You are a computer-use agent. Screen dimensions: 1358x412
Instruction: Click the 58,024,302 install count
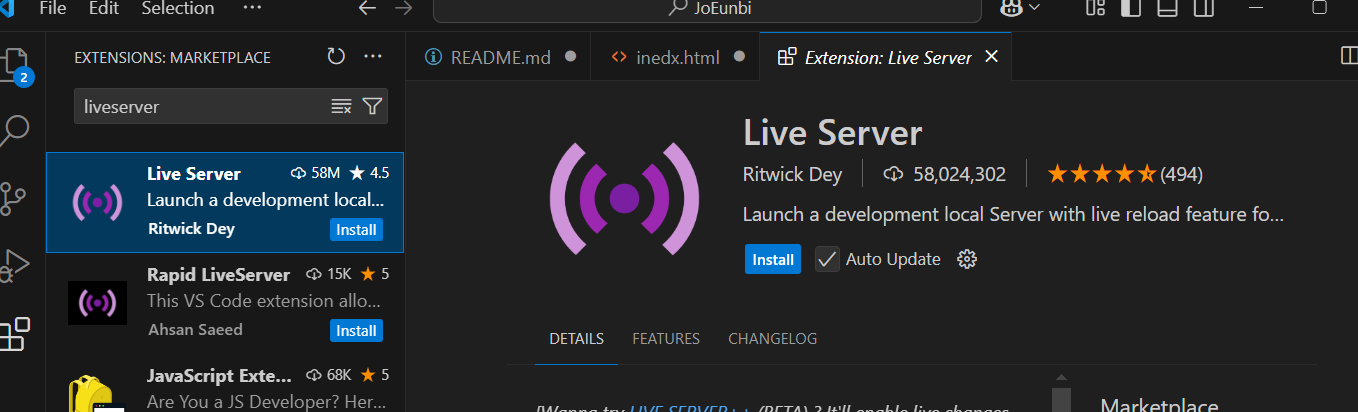pyautogui.click(x=944, y=174)
